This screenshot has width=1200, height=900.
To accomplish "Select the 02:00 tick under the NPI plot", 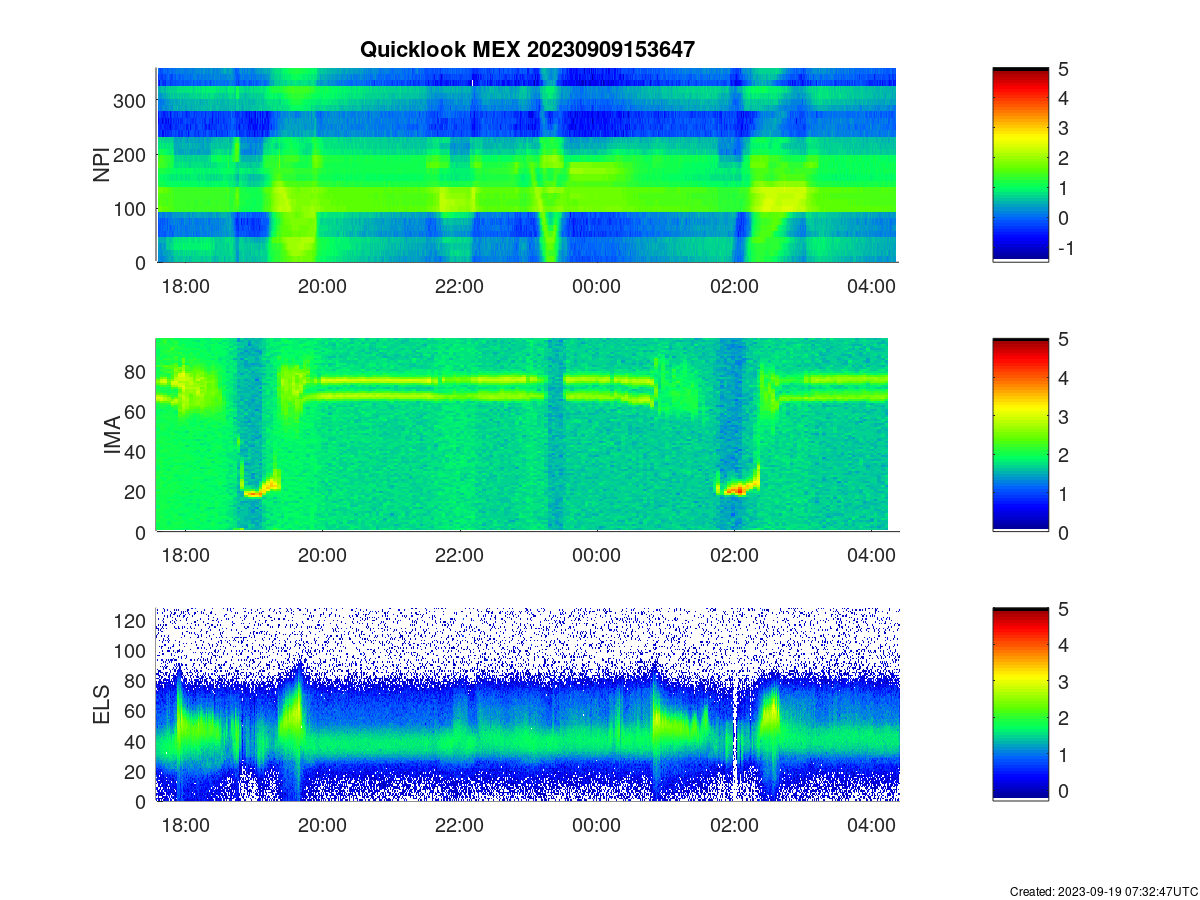I will pos(734,286).
